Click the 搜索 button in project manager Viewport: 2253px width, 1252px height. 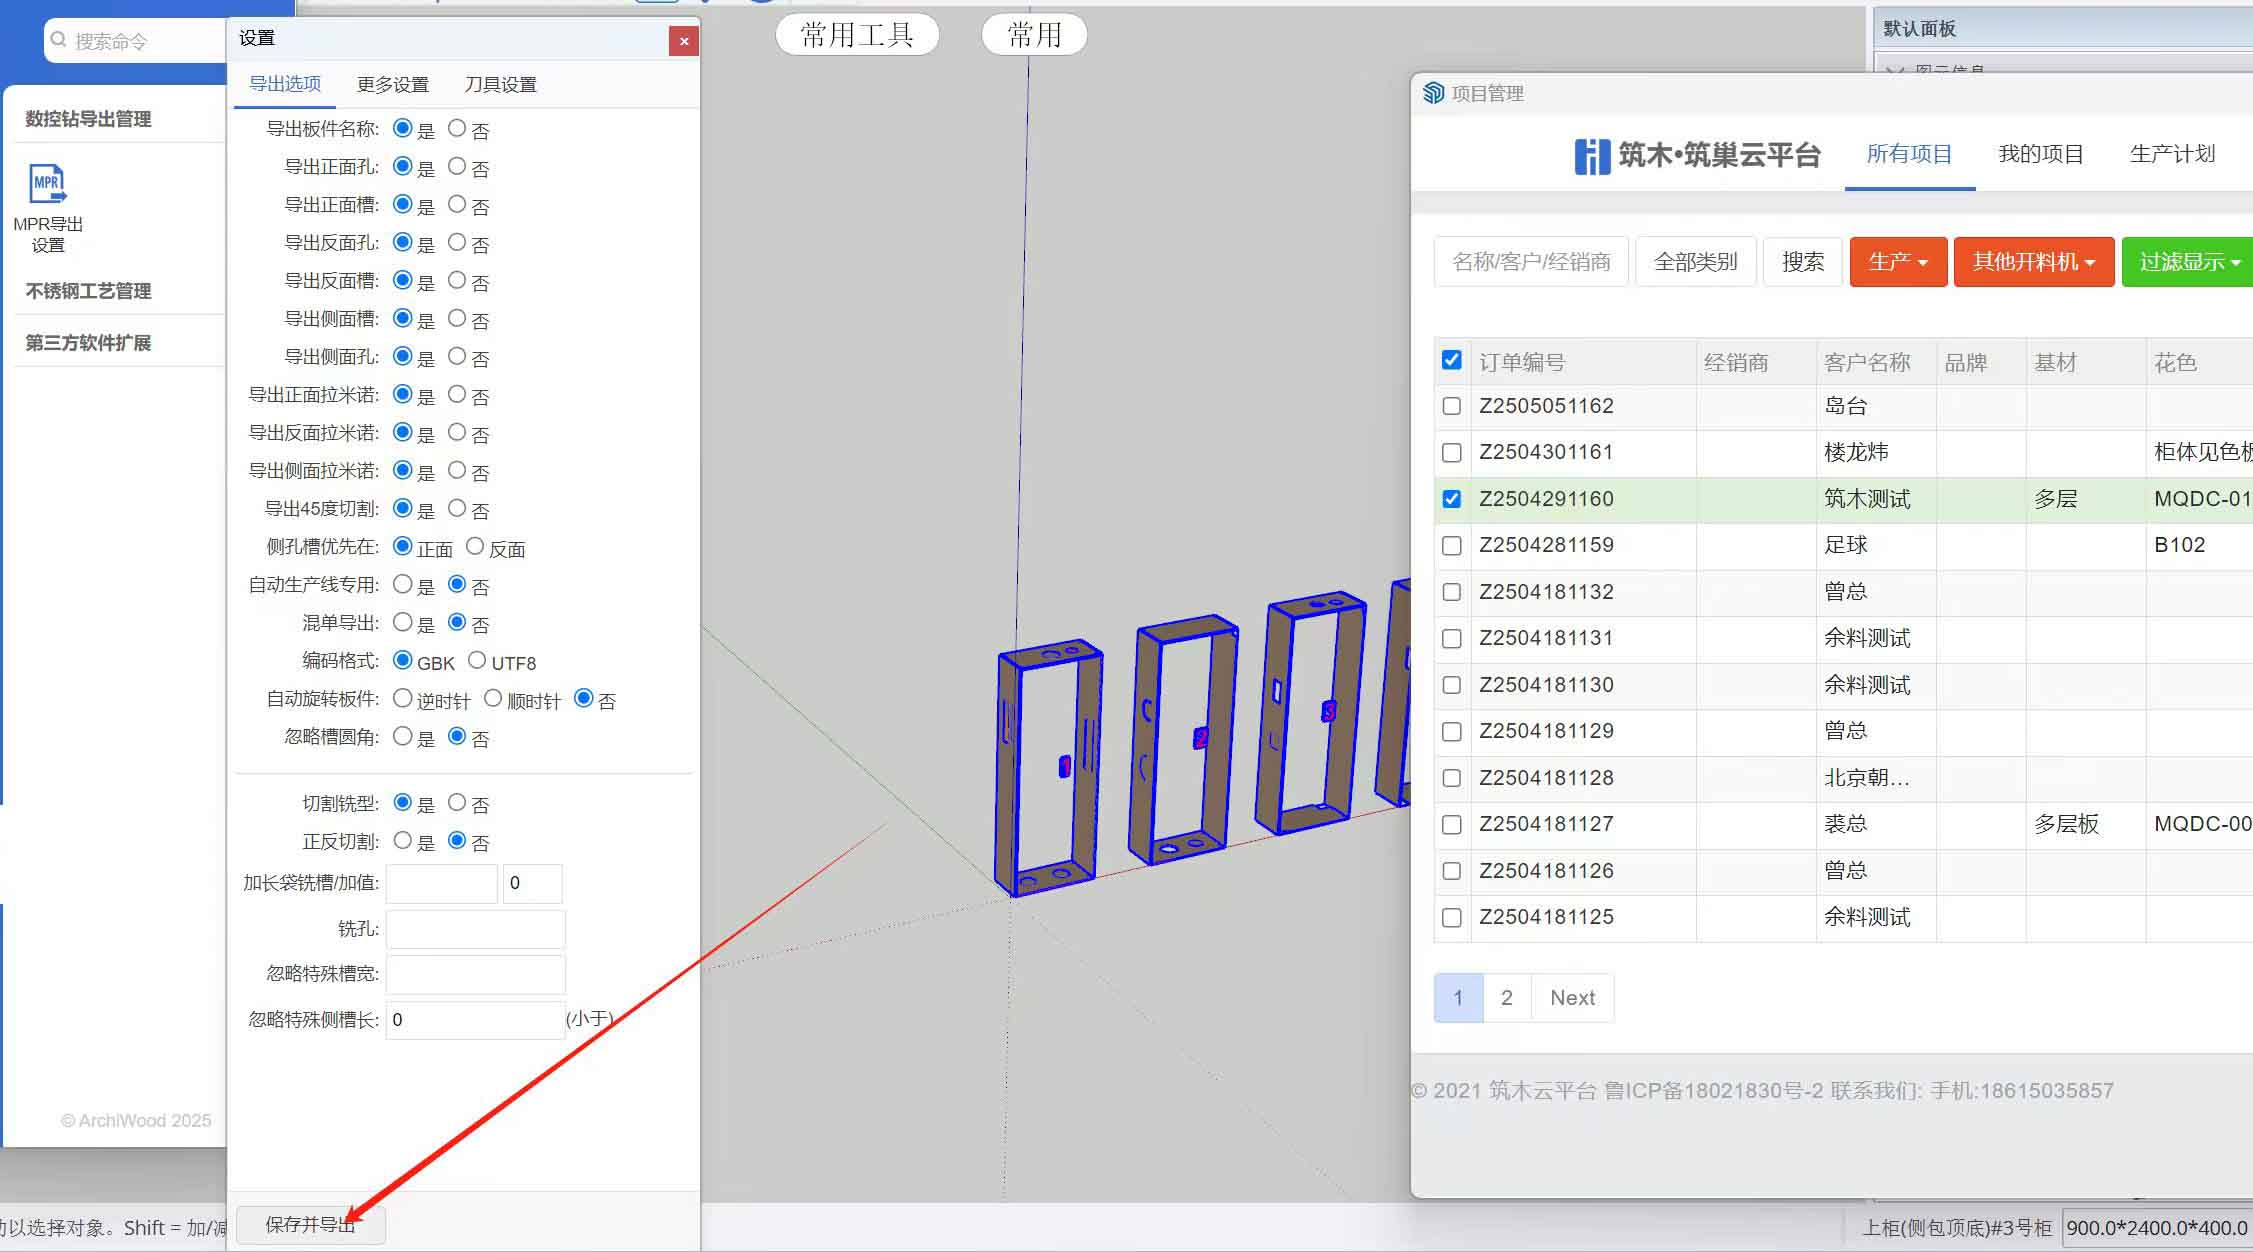(x=1802, y=262)
